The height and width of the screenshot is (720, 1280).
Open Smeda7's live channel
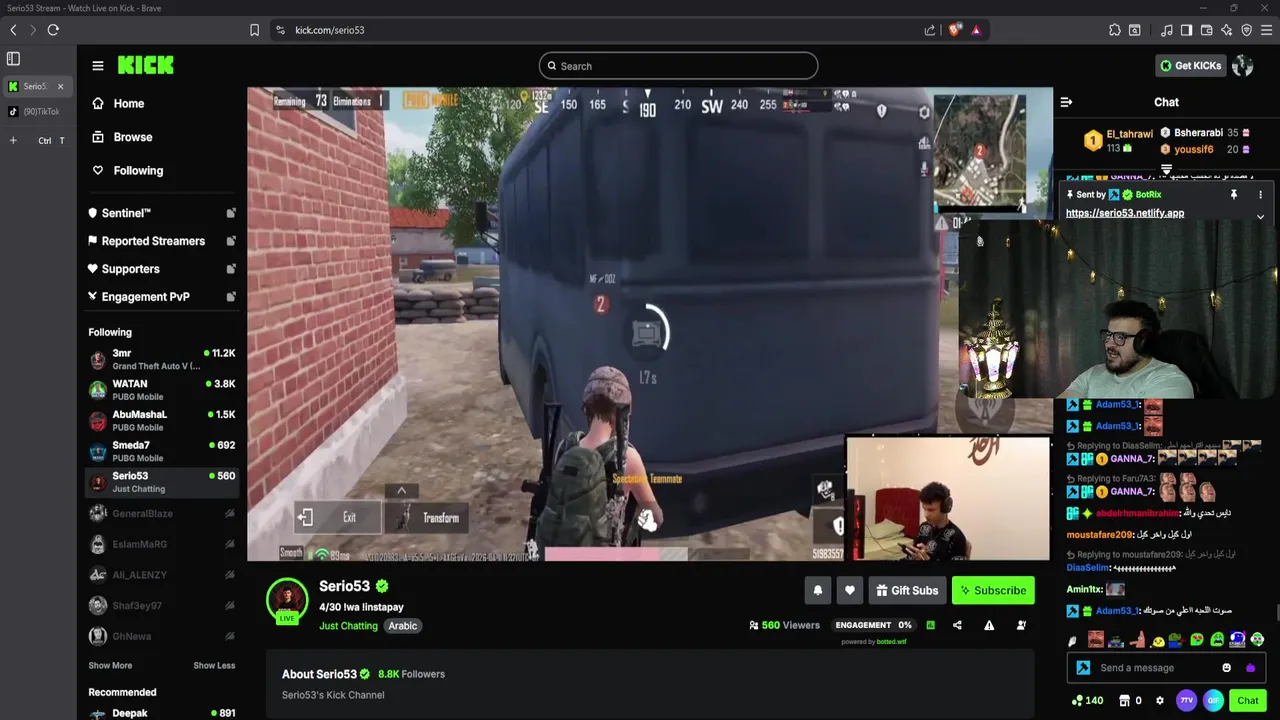(162, 451)
